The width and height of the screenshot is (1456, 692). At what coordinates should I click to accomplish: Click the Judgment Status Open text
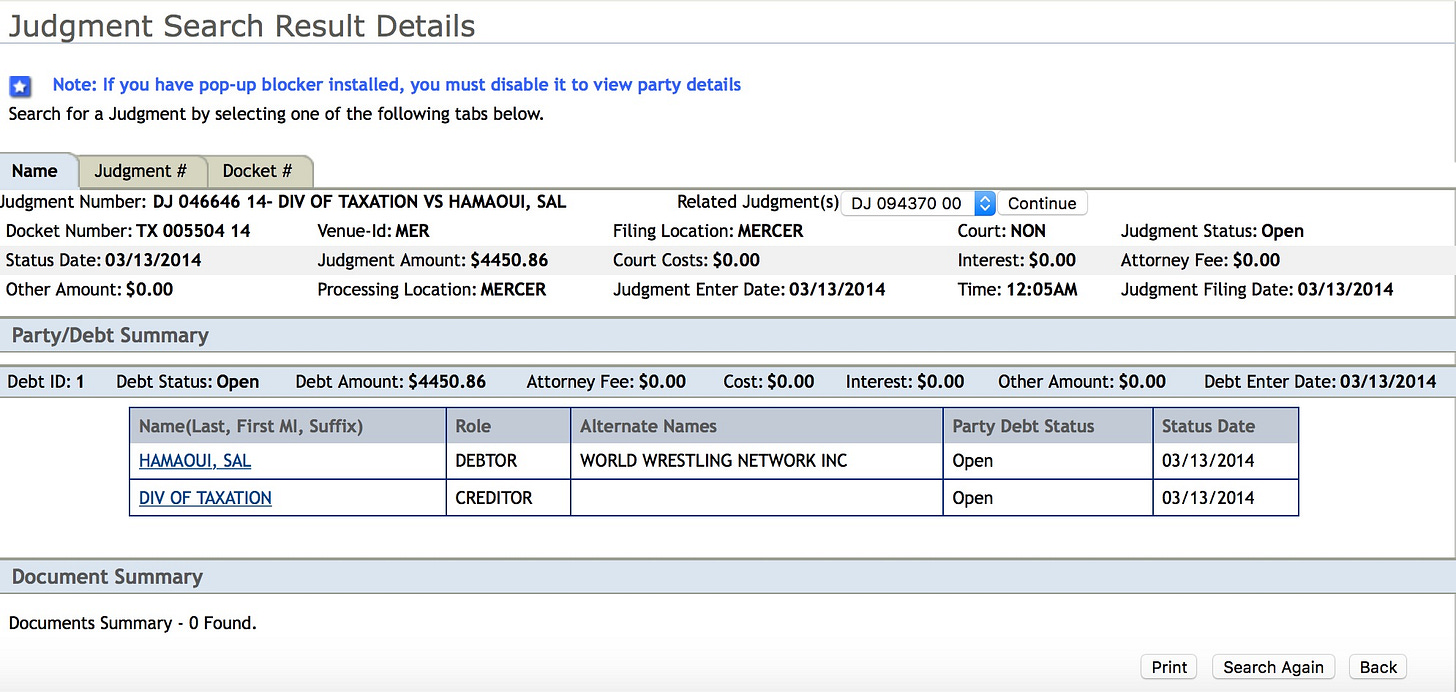click(1213, 231)
